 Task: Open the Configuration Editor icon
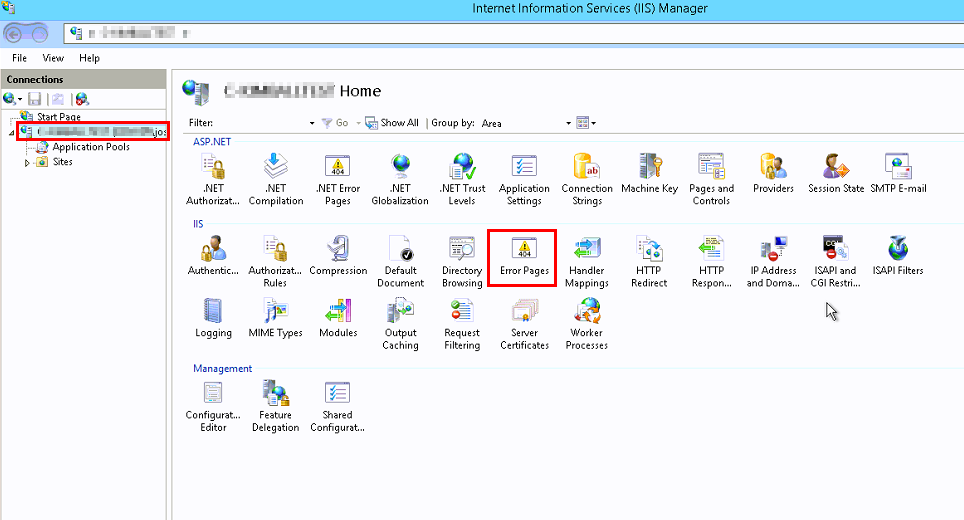[x=213, y=406]
